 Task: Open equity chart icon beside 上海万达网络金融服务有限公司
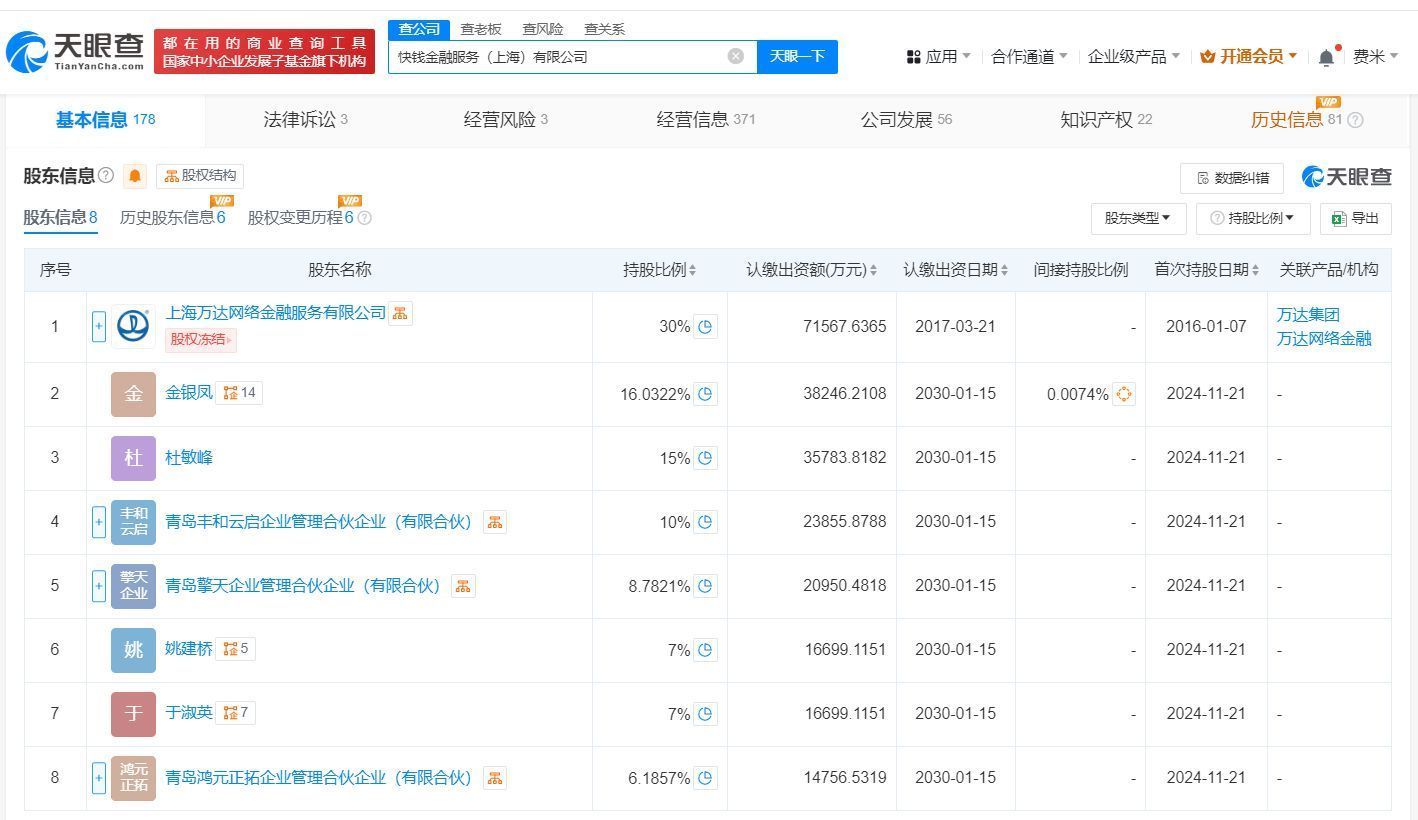pos(400,313)
